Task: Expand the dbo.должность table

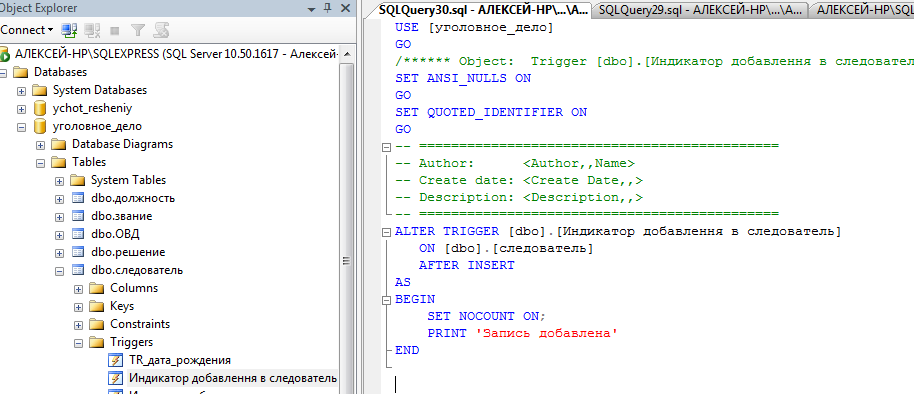Action: tap(59, 199)
